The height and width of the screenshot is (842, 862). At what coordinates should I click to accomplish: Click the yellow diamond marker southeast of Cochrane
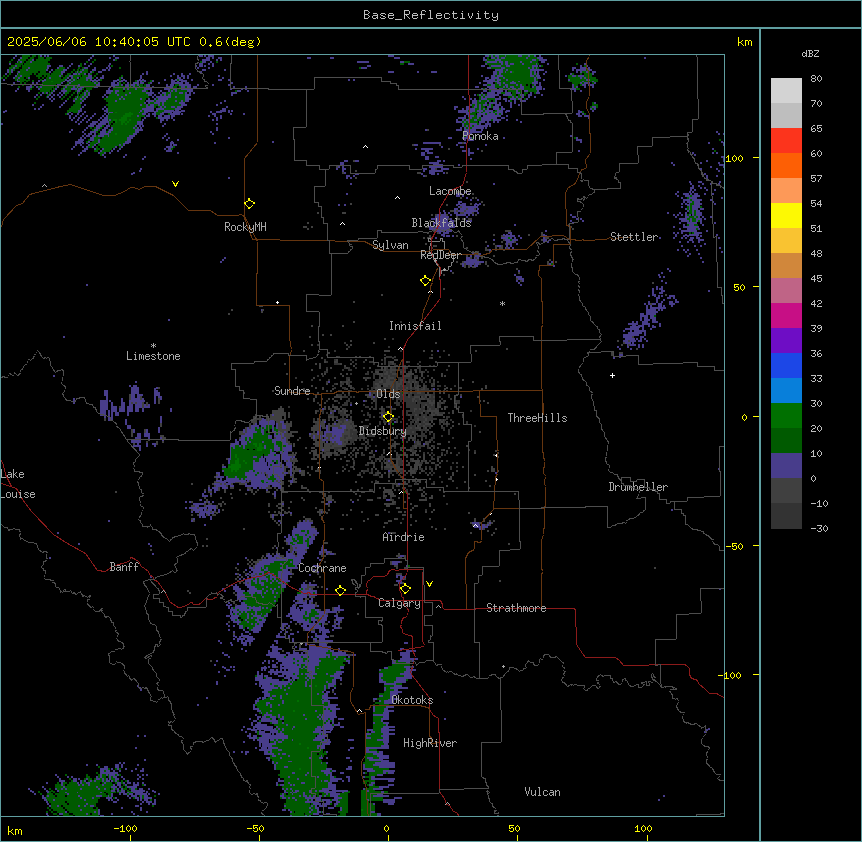pos(340,590)
